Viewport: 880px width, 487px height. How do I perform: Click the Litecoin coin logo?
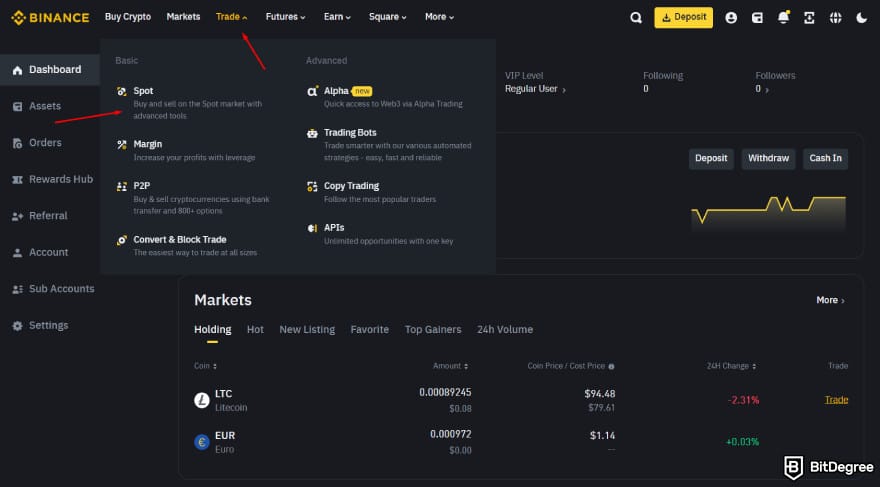click(201, 401)
